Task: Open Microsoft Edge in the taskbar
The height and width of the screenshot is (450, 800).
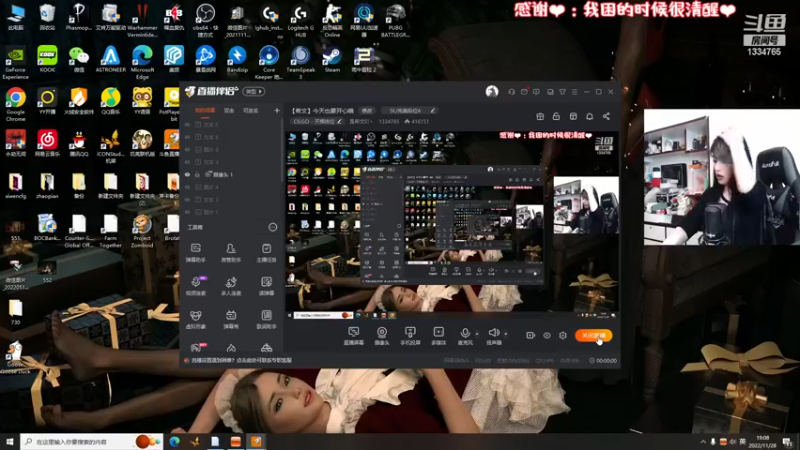Action: [x=174, y=441]
